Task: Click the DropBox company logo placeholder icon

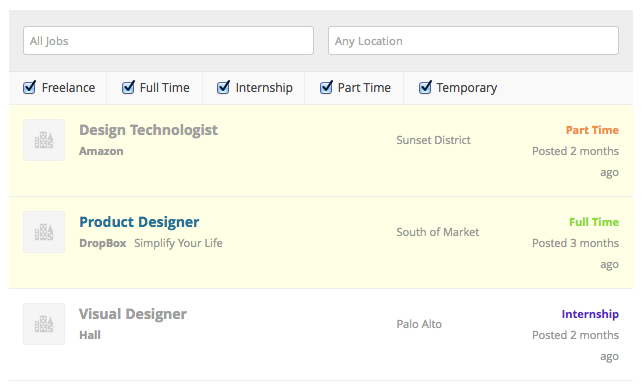Action: tap(44, 232)
